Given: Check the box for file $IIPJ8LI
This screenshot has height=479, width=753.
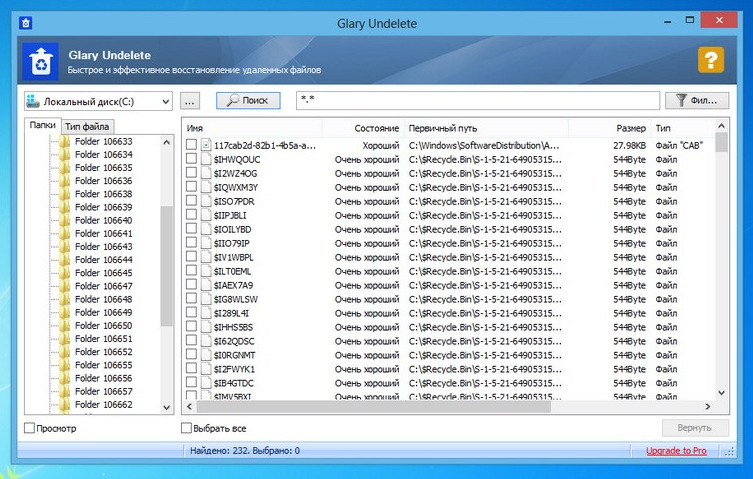Looking at the screenshot, I should click(x=191, y=214).
